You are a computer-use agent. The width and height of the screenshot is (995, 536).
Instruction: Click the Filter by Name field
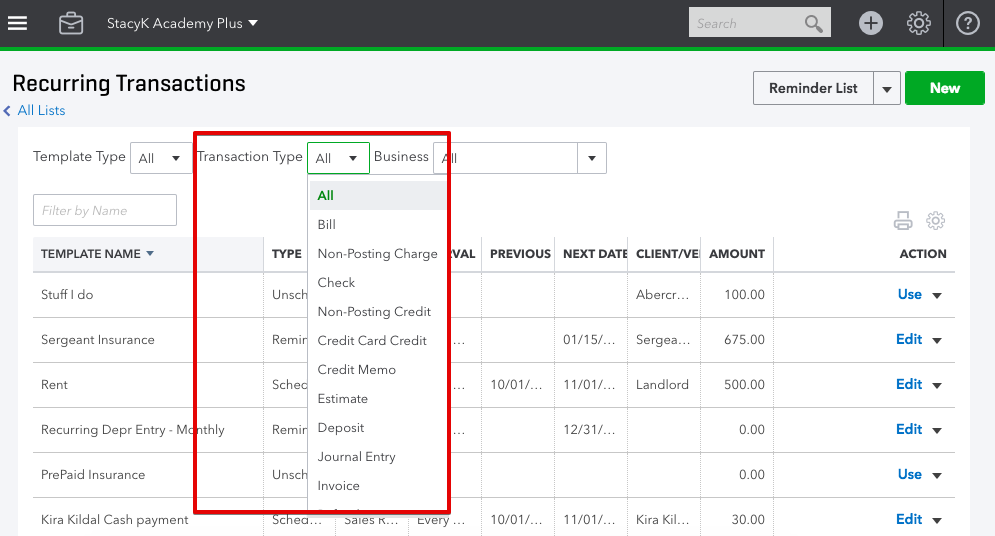click(105, 210)
